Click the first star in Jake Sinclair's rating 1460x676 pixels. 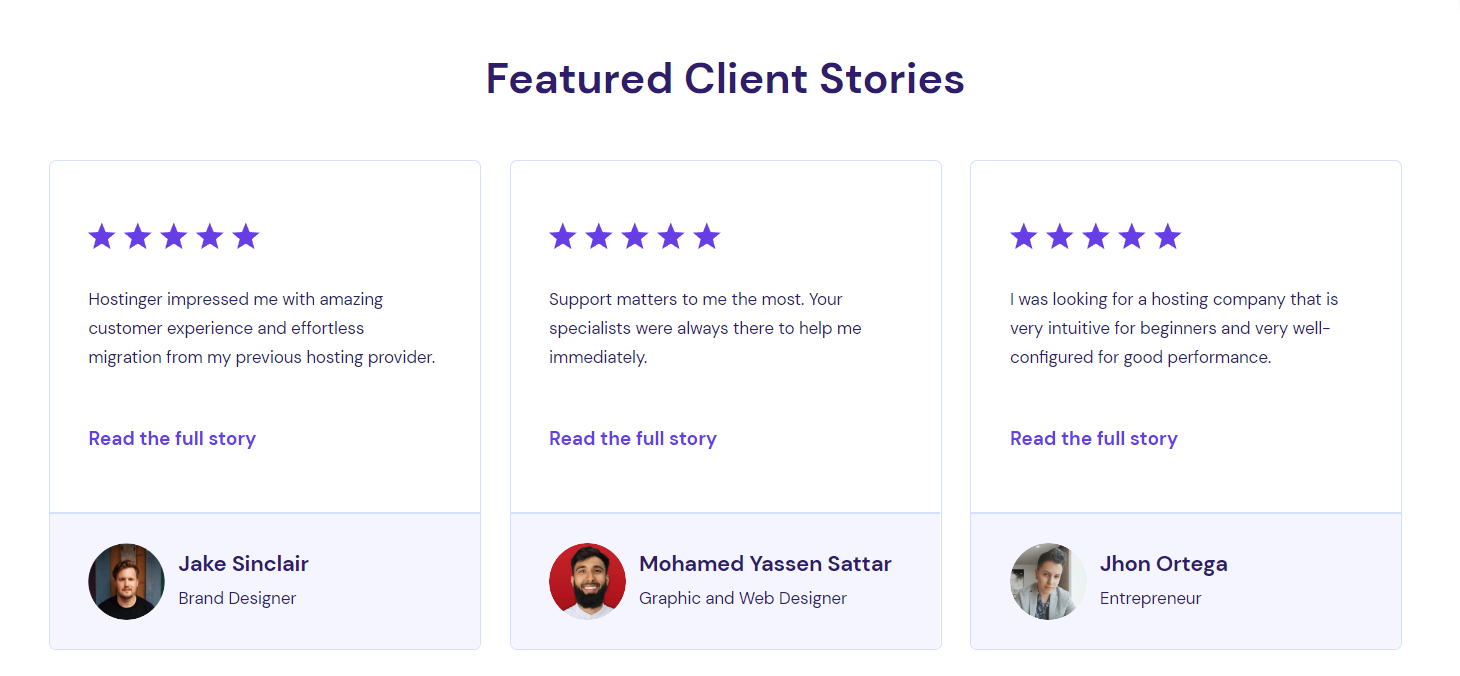(x=101, y=236)
